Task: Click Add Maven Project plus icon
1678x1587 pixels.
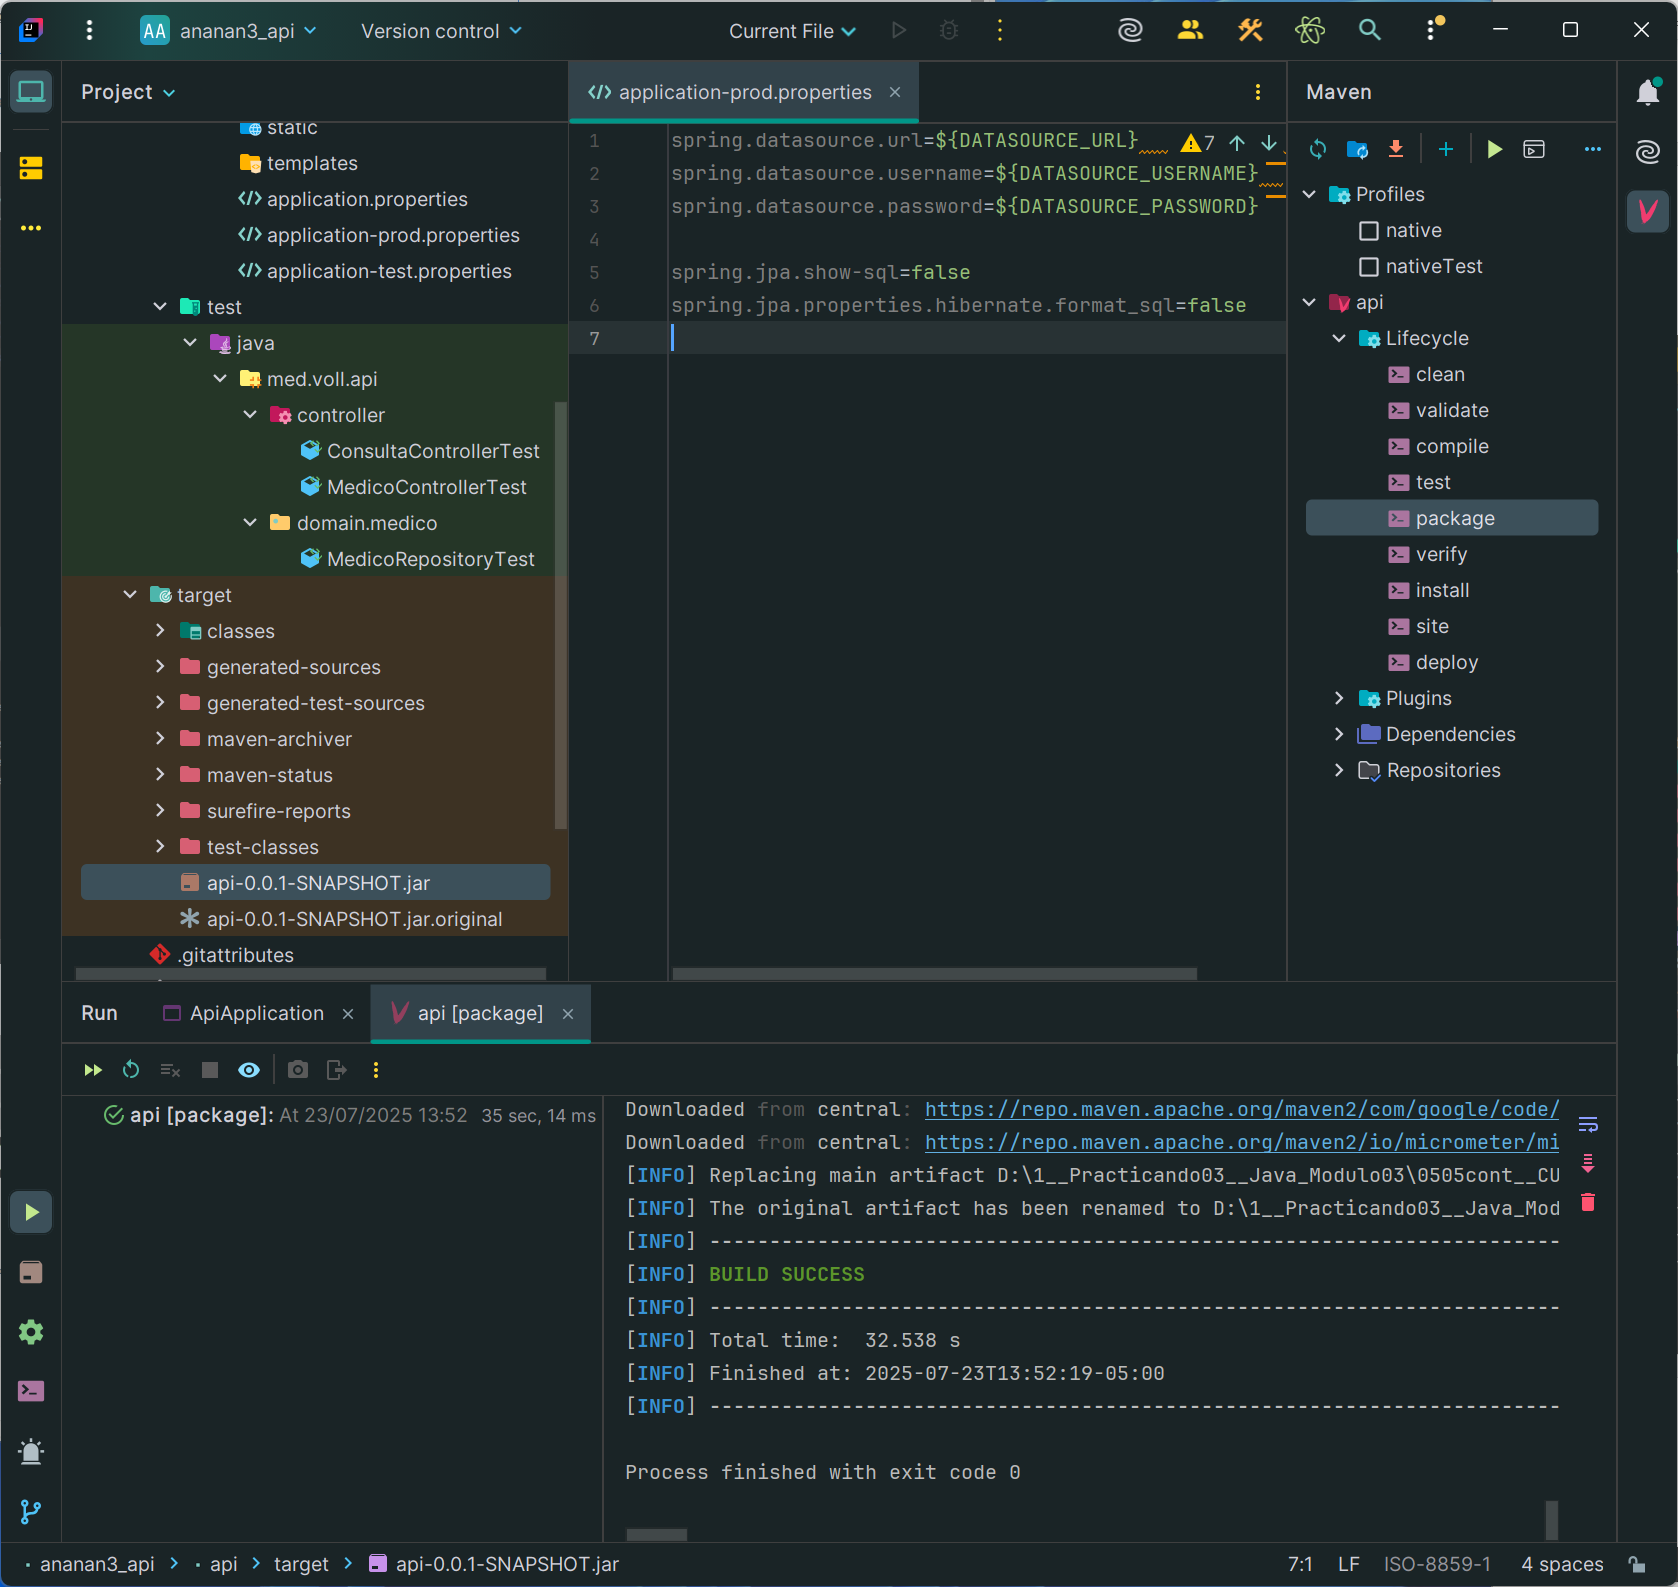Action: point(1446,149)
